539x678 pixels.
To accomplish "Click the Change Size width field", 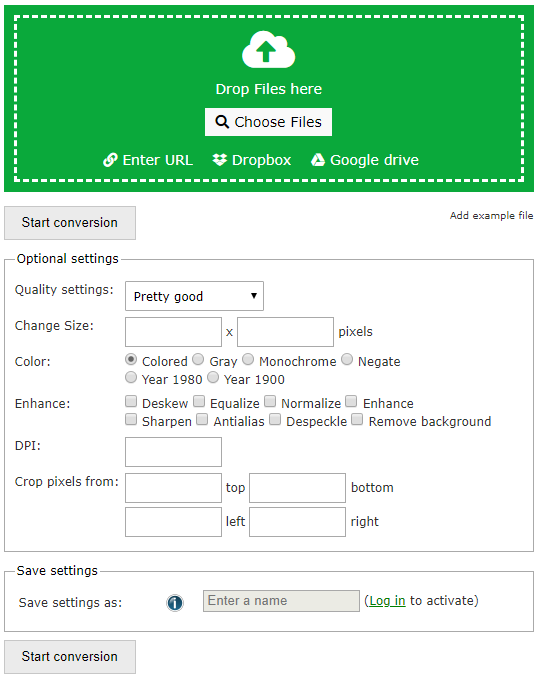I will pos(173,332).
